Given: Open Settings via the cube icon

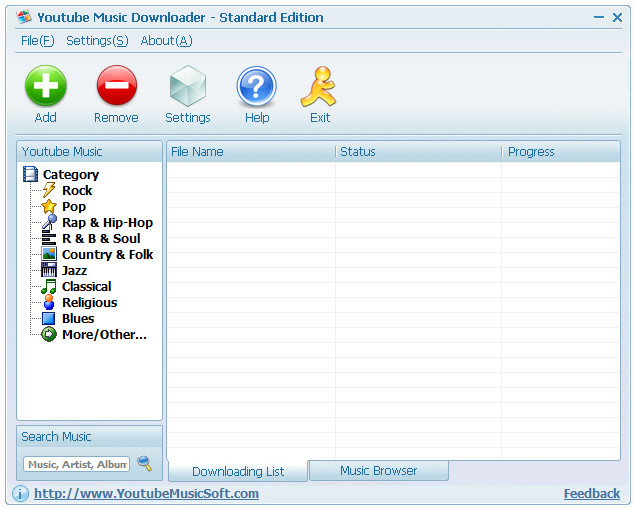Looking at the screenshot, I should pos(188,86).
